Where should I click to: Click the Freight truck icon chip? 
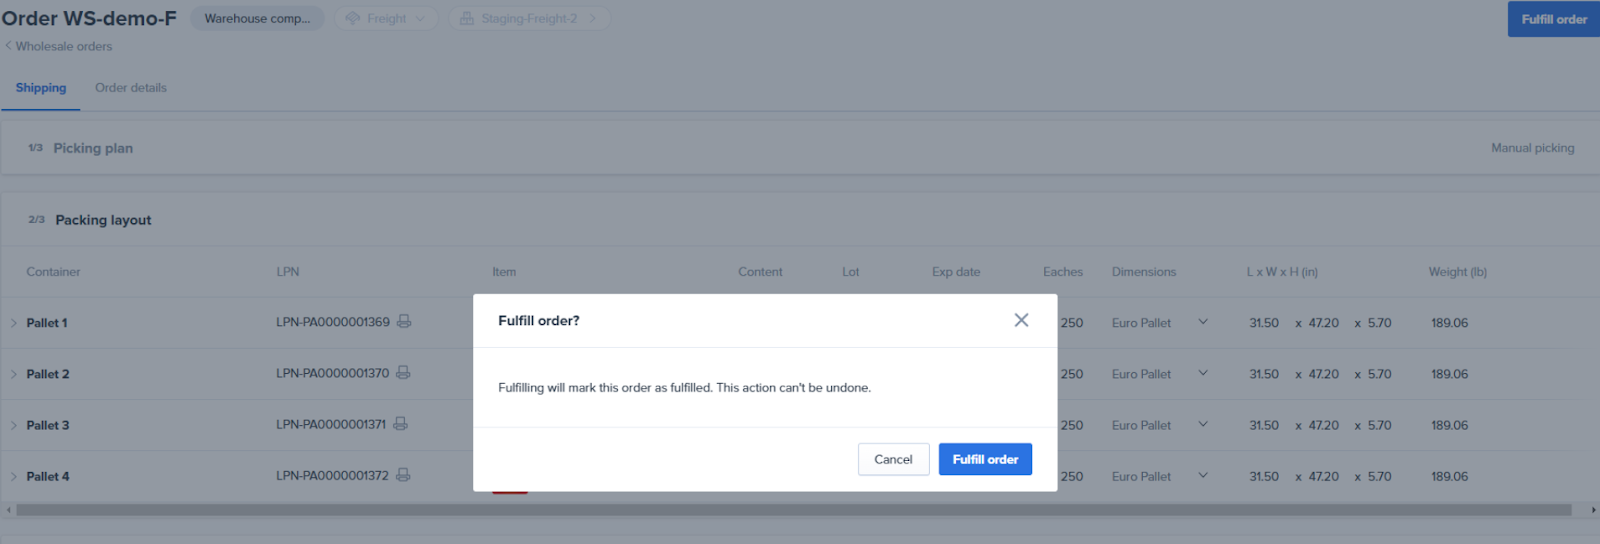[385, 19]
